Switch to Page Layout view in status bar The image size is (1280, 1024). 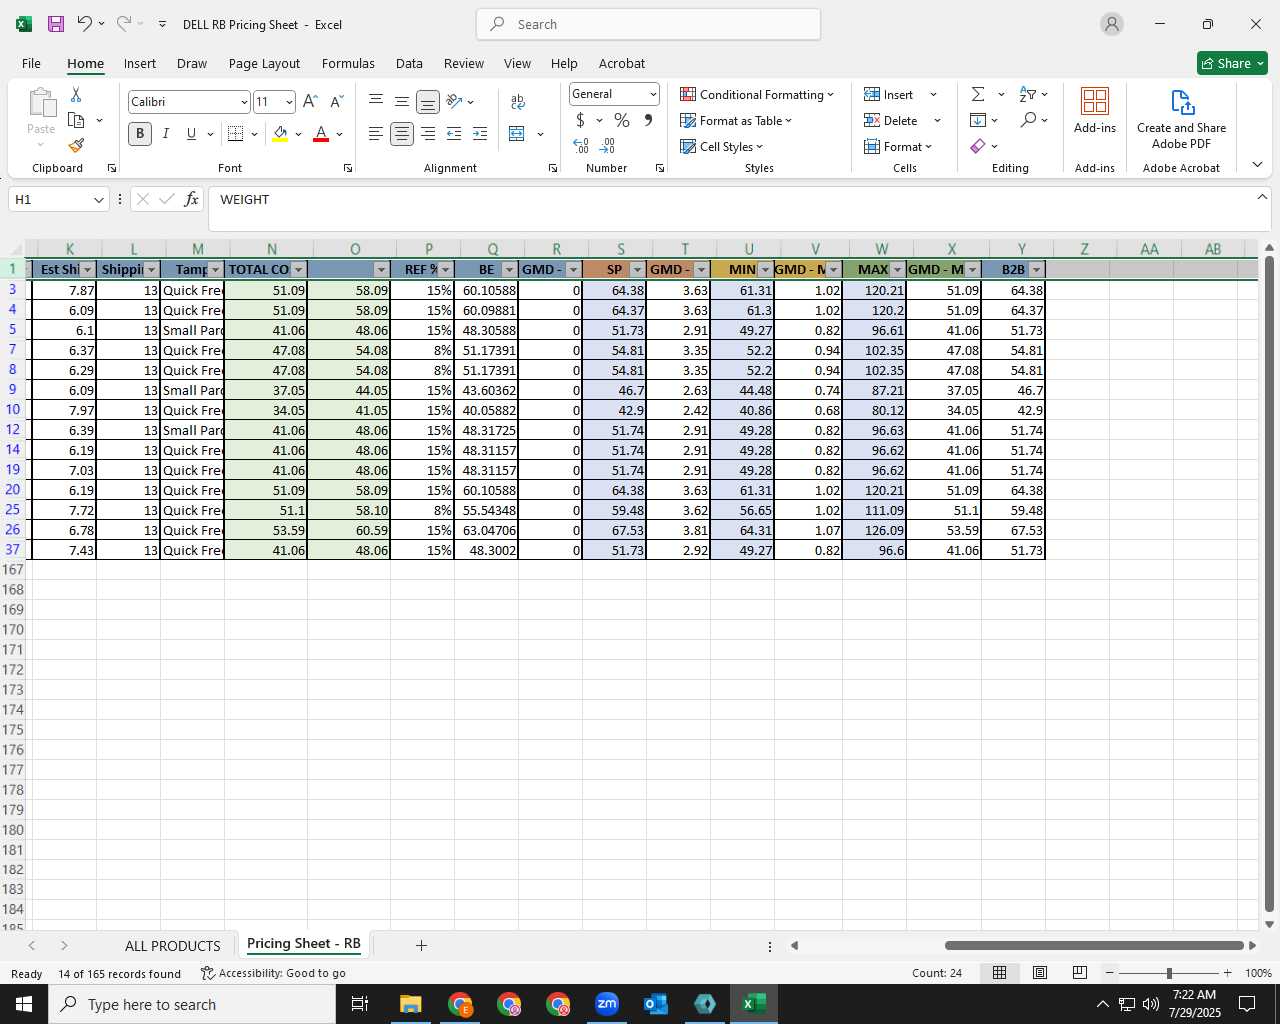point(1039,973)
